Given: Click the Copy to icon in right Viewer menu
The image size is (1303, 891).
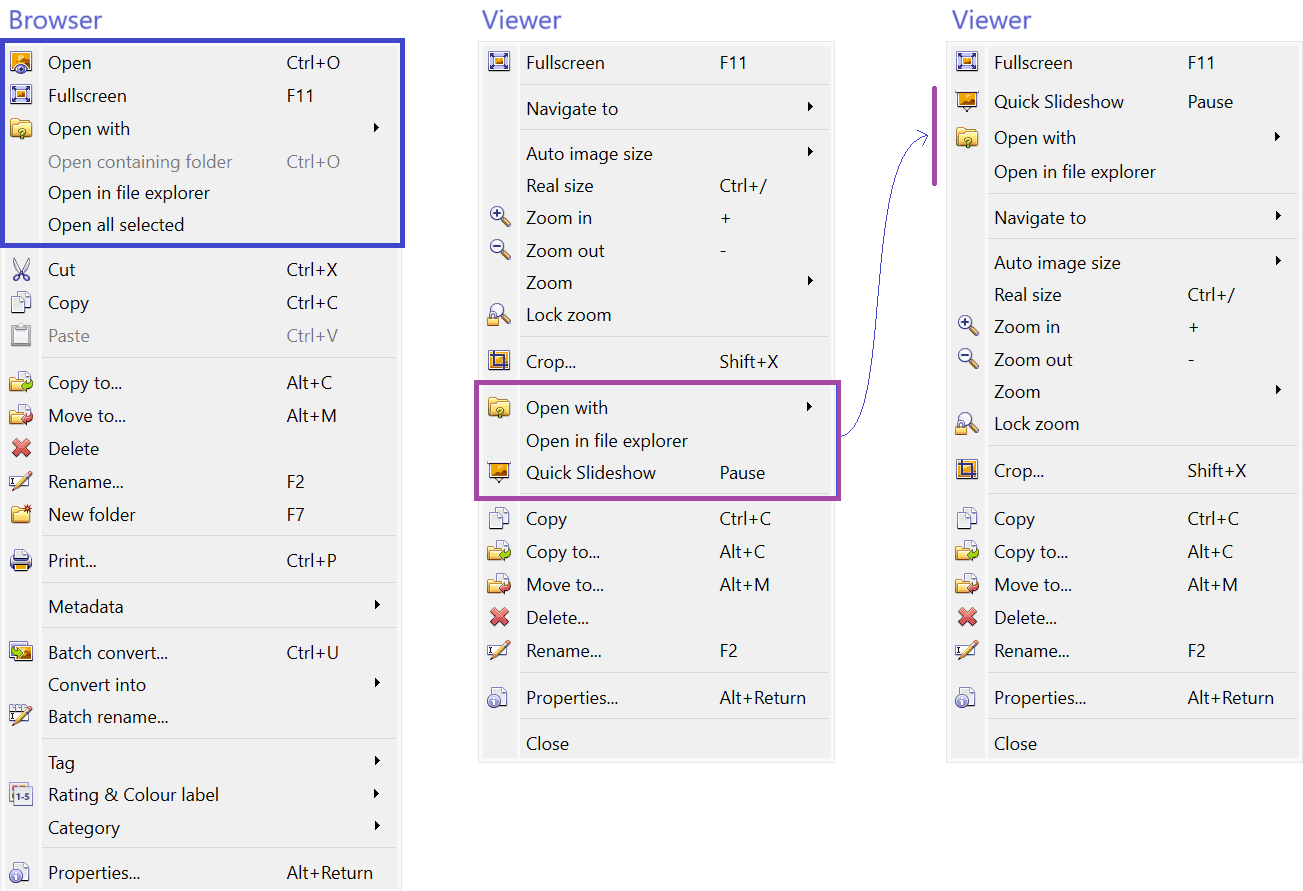Looking at the screenshot, I should point(967,552).
